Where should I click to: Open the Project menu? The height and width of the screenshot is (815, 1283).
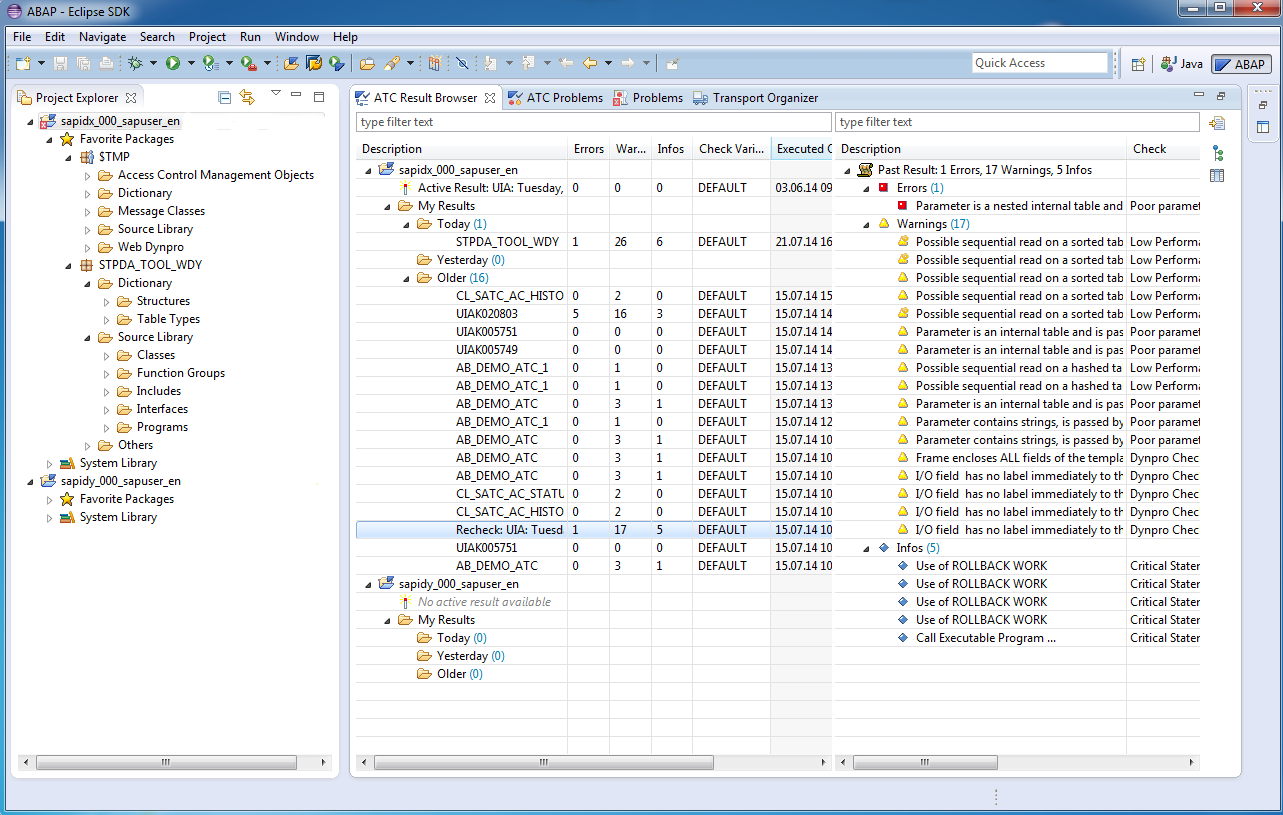[207, 37]
